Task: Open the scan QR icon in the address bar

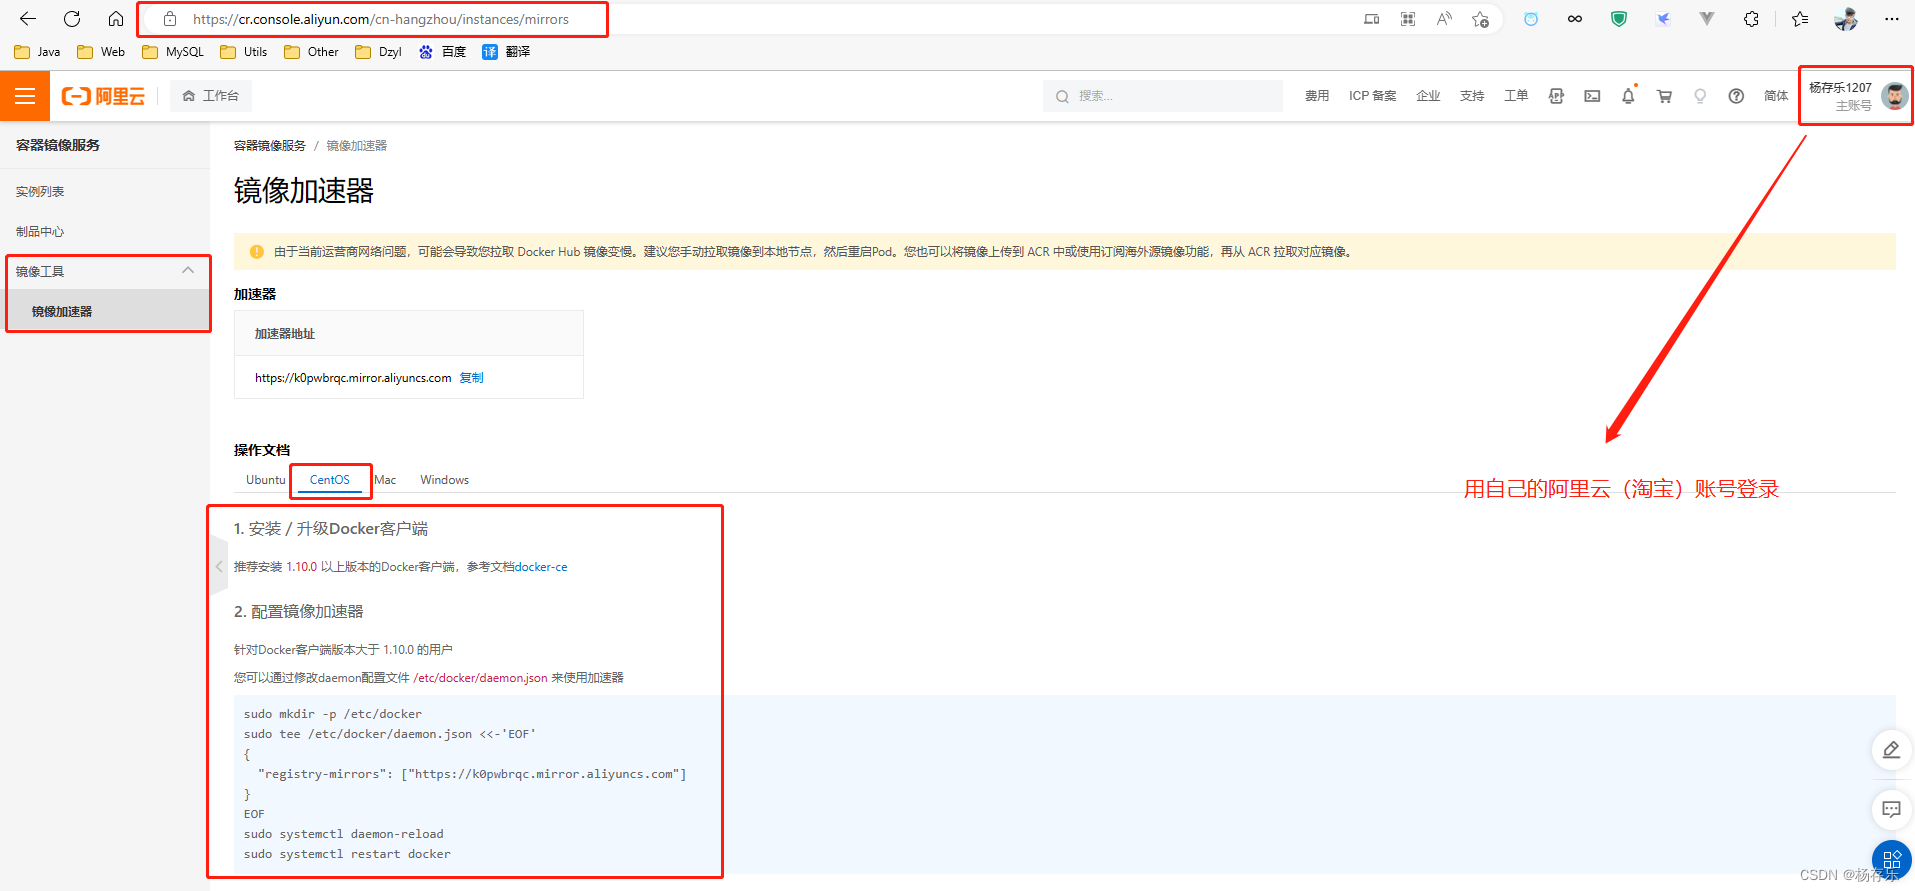Action: pos(1408,19)
